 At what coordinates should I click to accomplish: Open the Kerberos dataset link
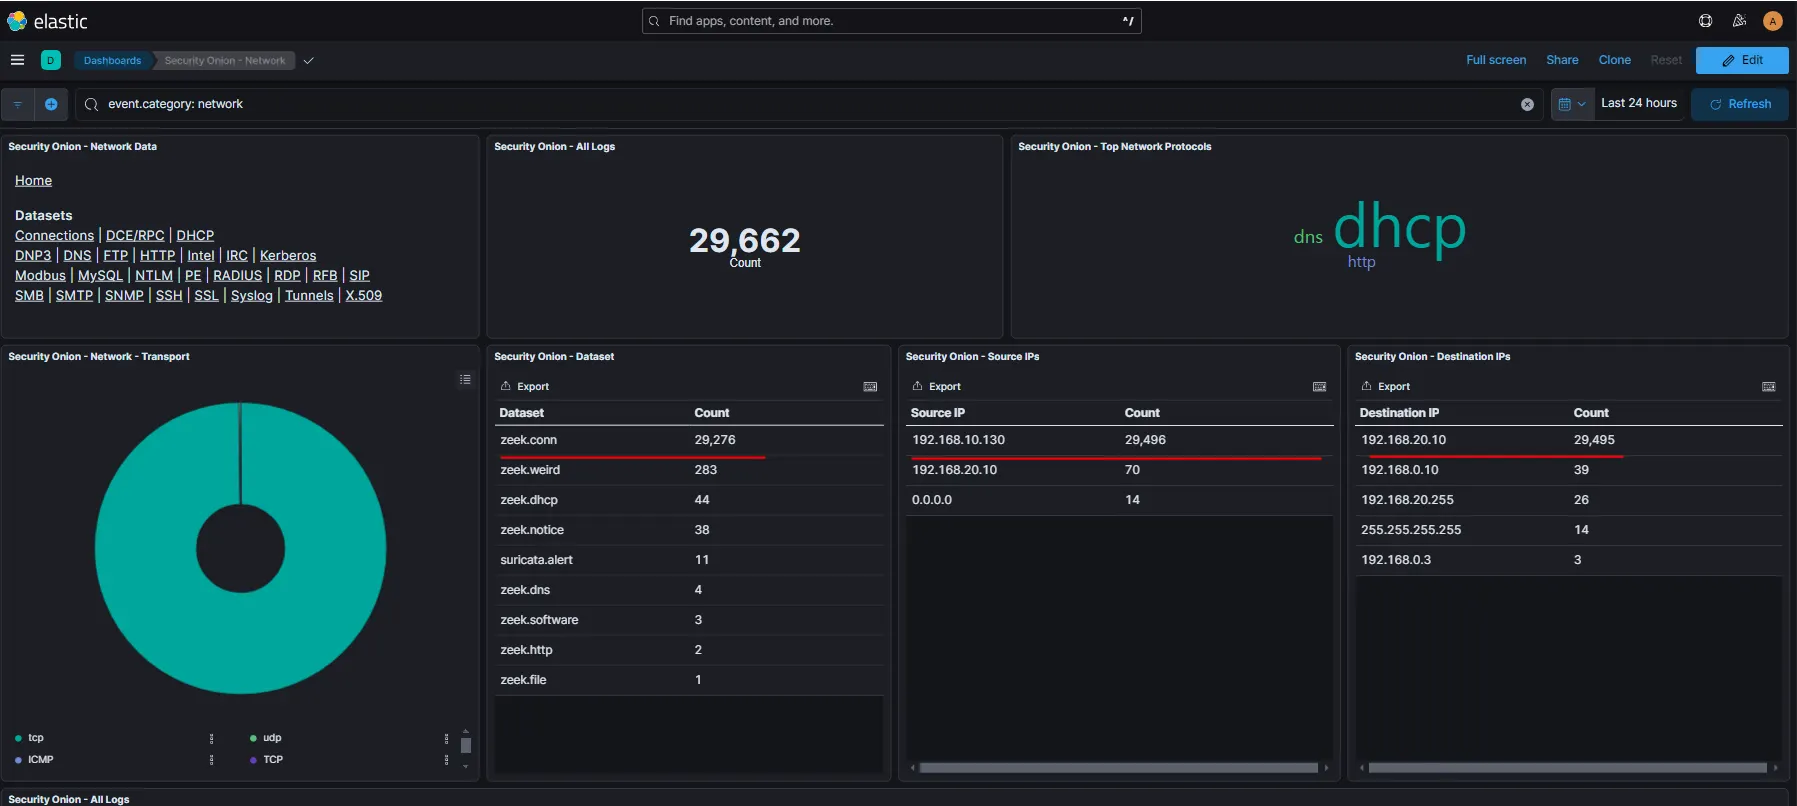288,256
